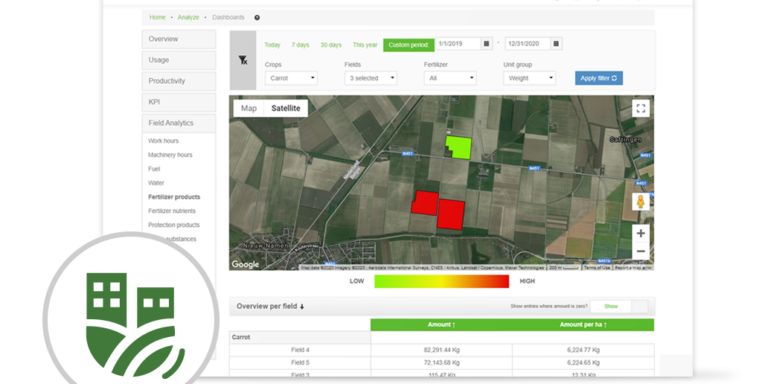Go to Home breadcrumb link
The width and height of the screenshot is (768, 384).
click(x=157, y=17)
